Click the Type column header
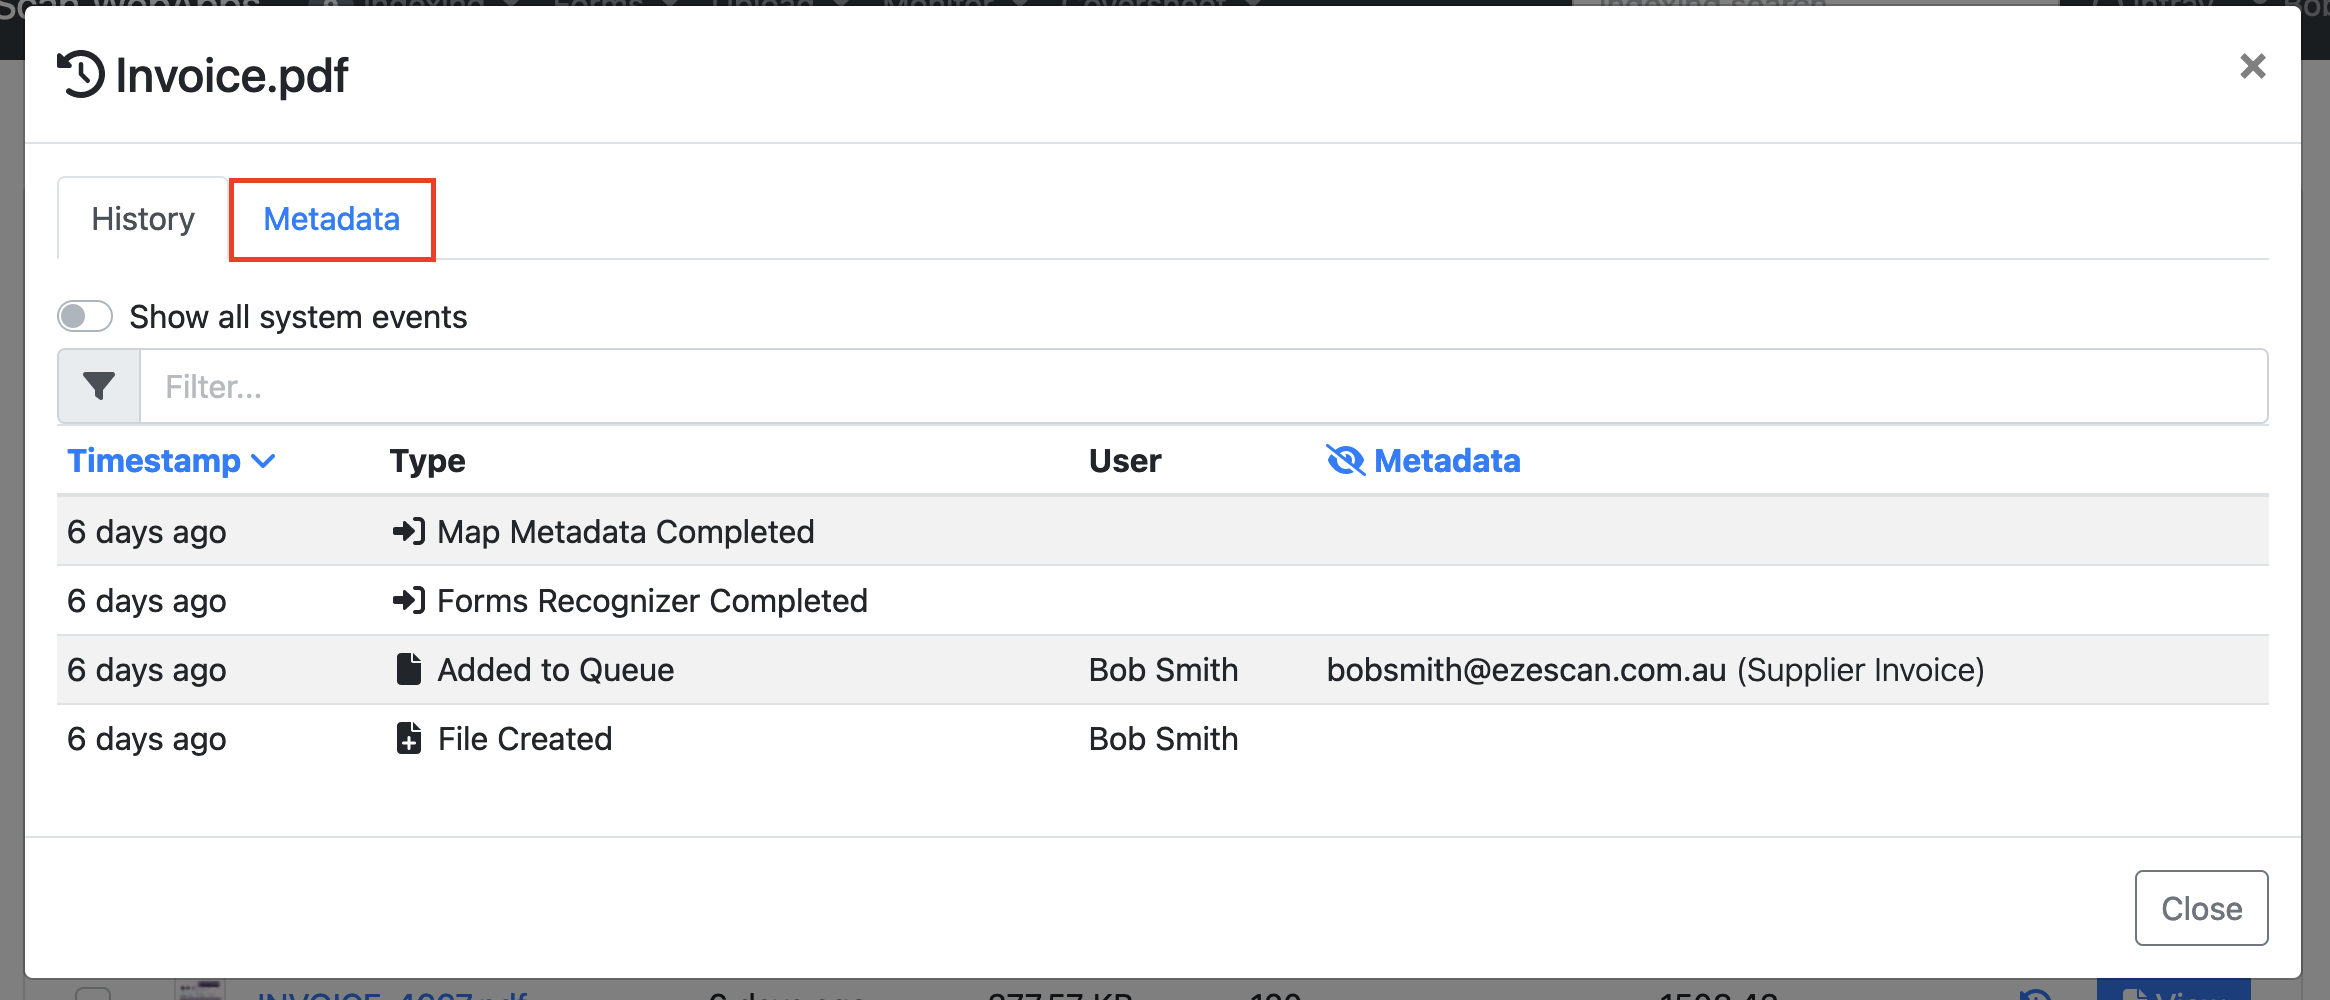Image resolution: width=2330 pixels, height=1000 pixels. click(427, 461)
